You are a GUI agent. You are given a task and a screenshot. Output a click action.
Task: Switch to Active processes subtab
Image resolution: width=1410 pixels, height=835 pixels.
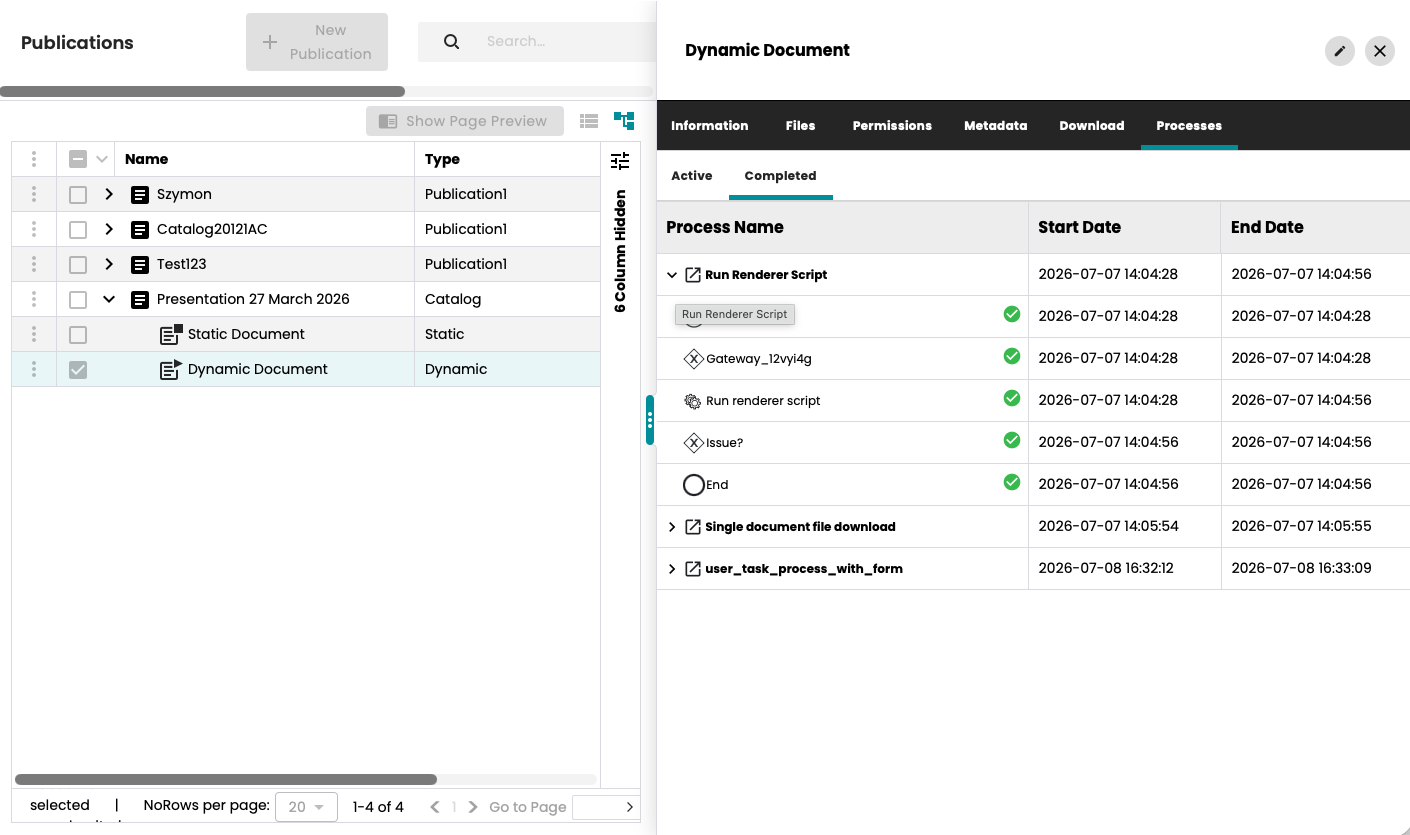[692, 176]
